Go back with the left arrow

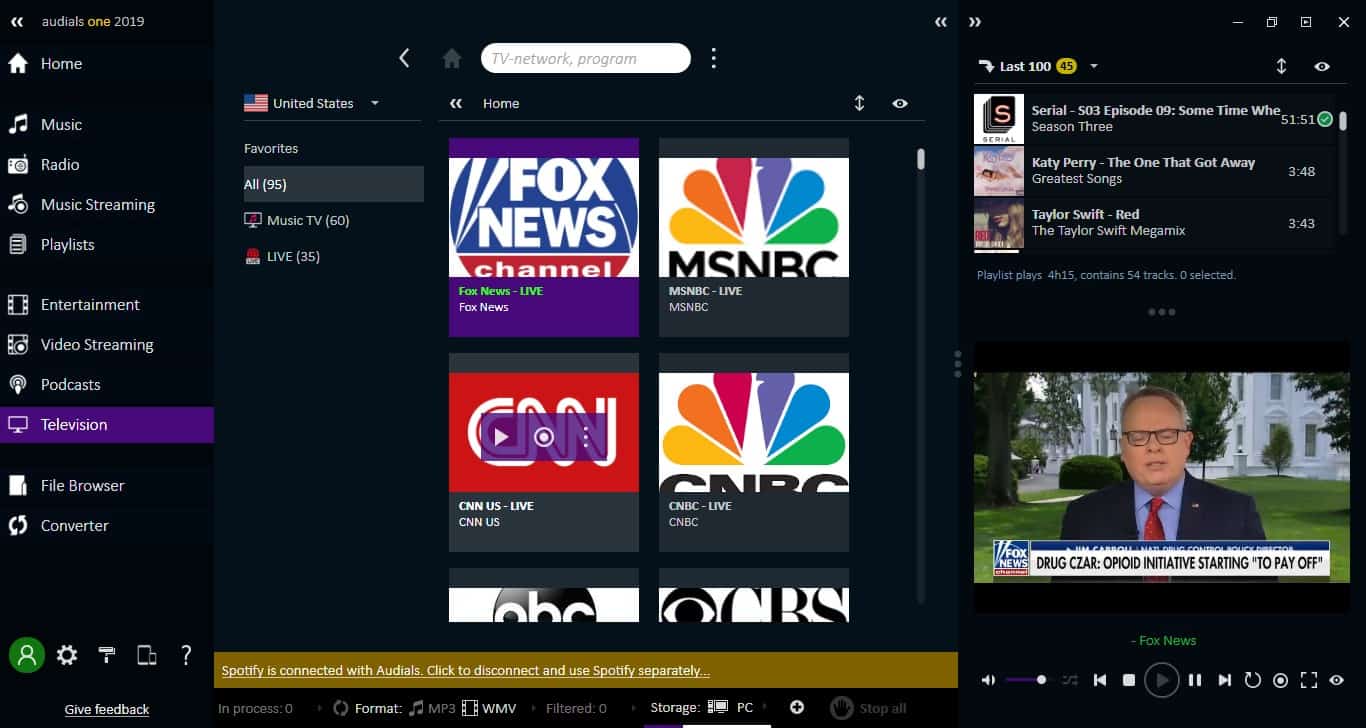404,58
